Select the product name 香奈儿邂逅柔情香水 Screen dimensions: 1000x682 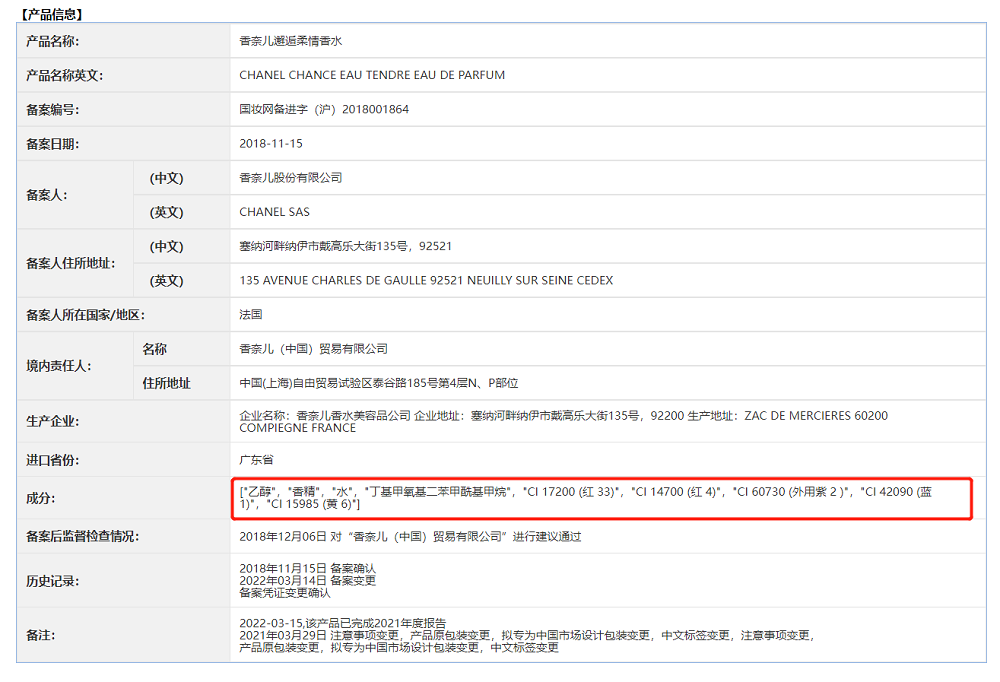[x=291, y=41]
